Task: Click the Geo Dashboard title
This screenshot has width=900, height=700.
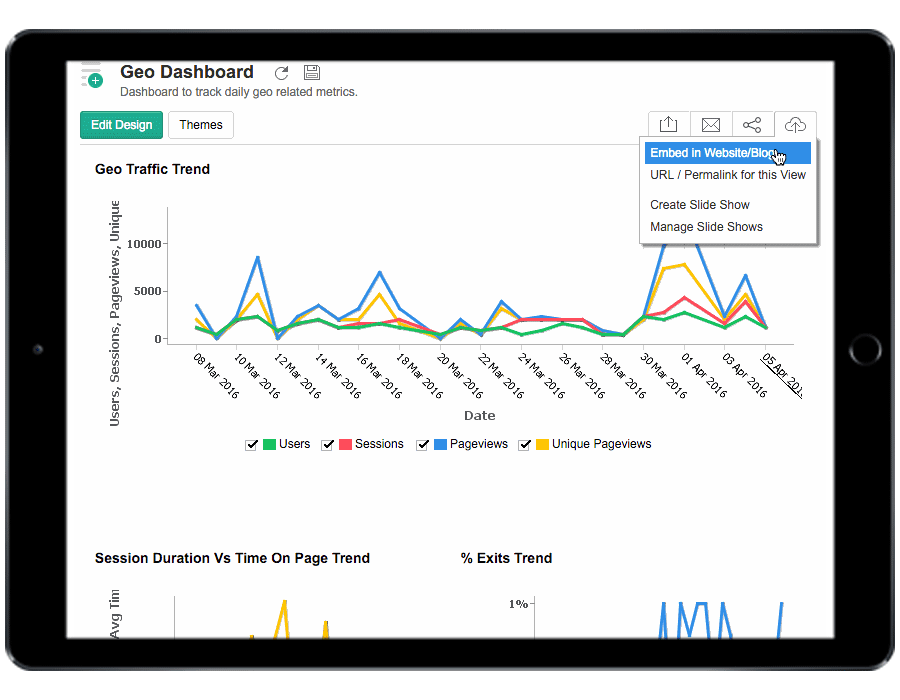Action: click(187, 72)
